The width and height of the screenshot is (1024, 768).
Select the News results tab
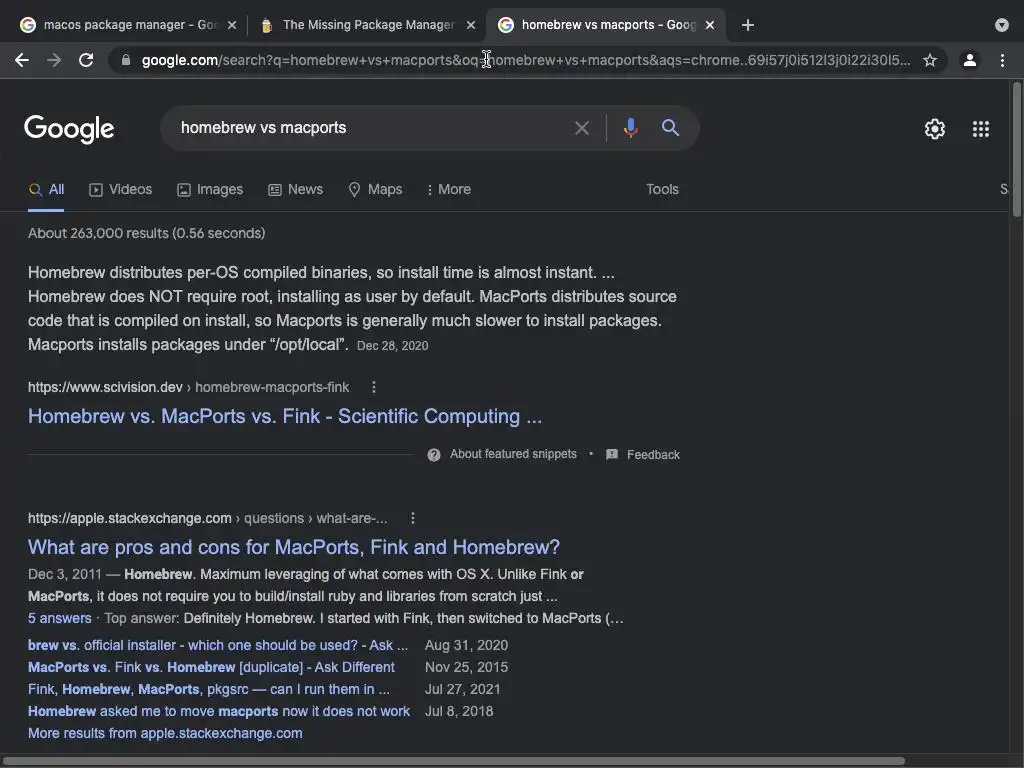click(x=296, y=189)
